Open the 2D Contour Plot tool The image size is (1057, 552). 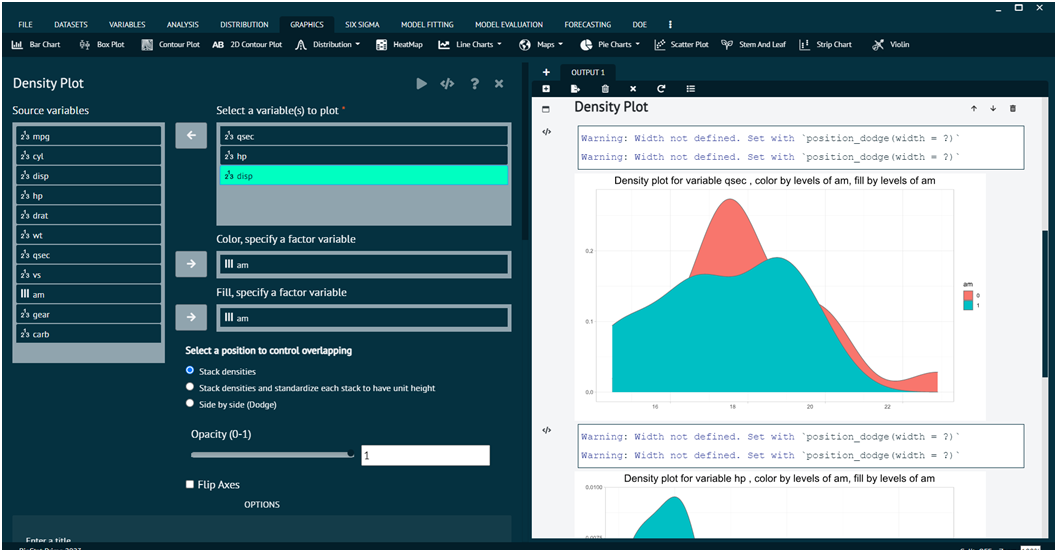(x=247, y=44)
